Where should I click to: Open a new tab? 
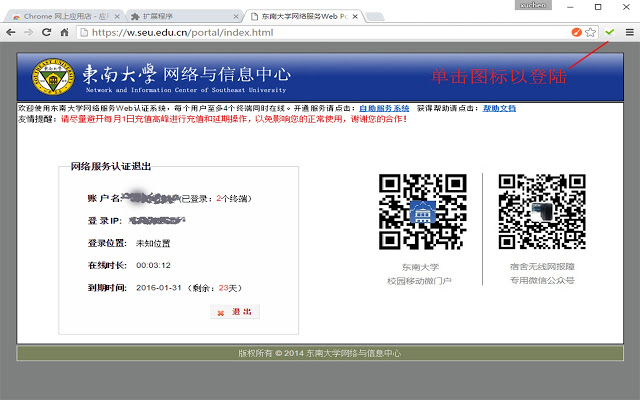coord(375,16)
